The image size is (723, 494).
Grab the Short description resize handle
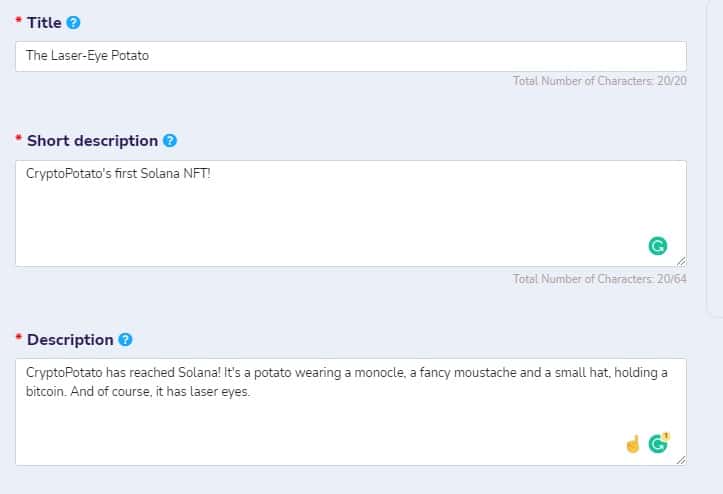[x=681, y=262]
